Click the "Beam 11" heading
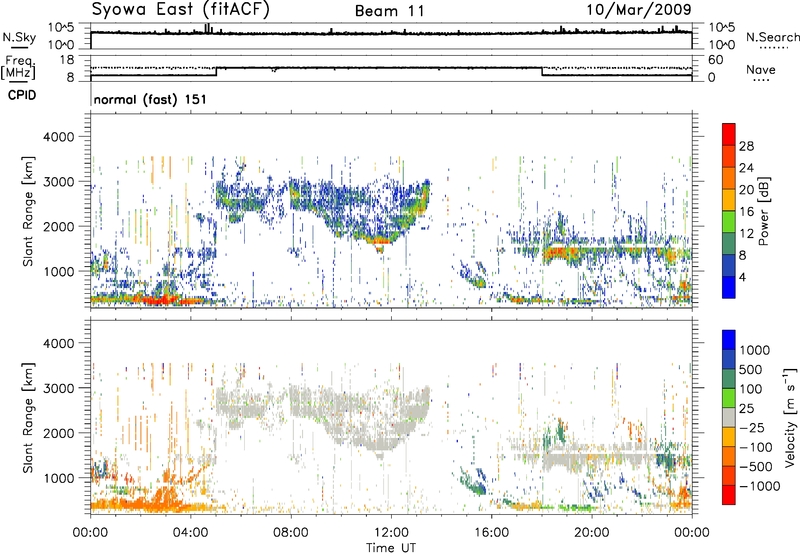Image resolution: width=800 pixels, height=554 pixels. click(390, 11)
